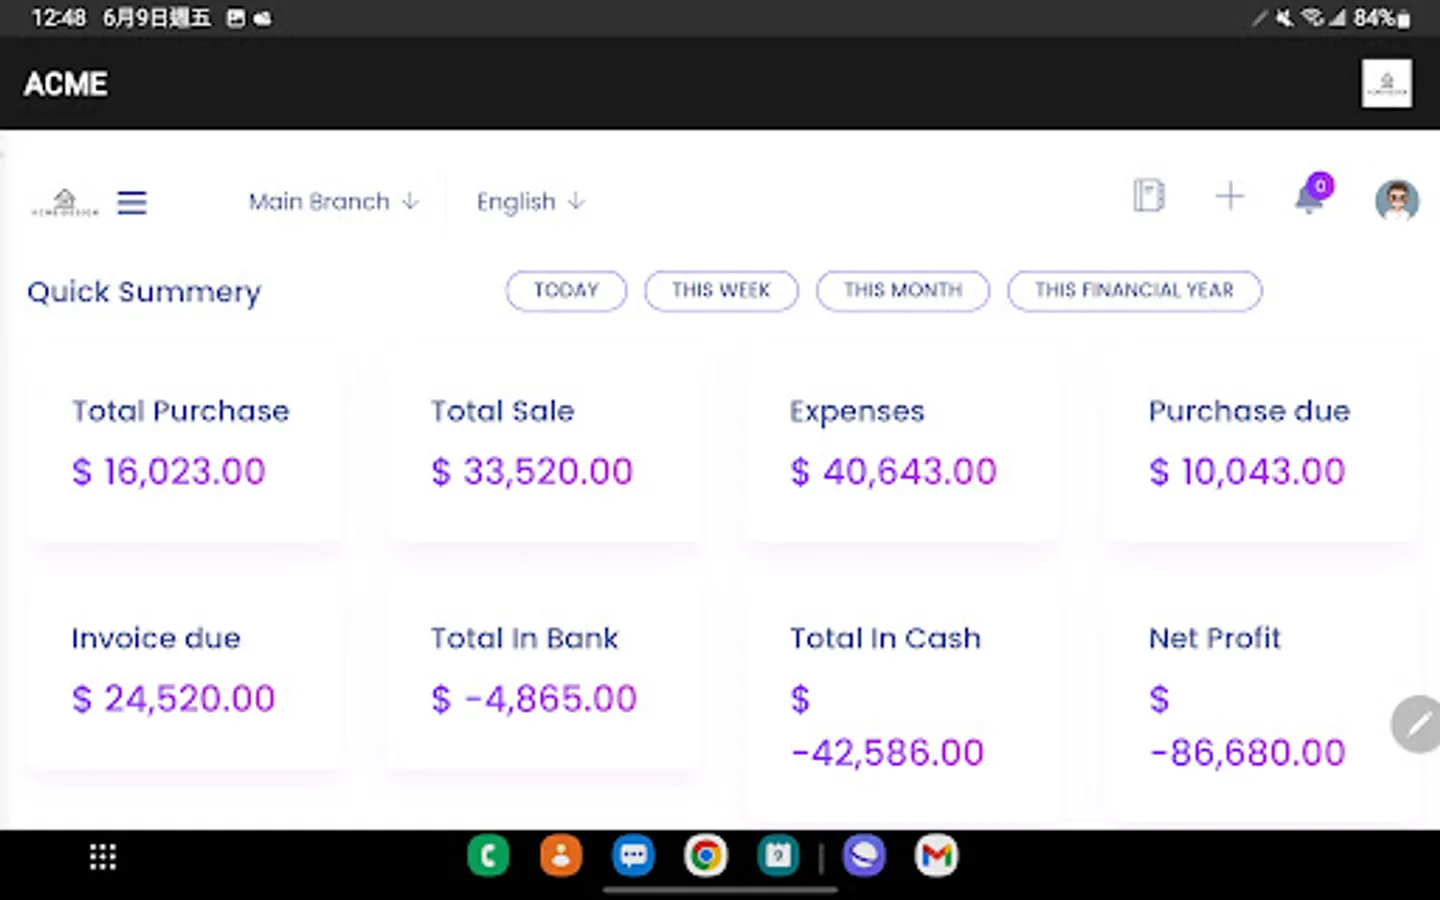Image resolution: width=1440 pixels, height=900 pixels.
Task: Launch Gmail from the taskbar
Action: 936,856
